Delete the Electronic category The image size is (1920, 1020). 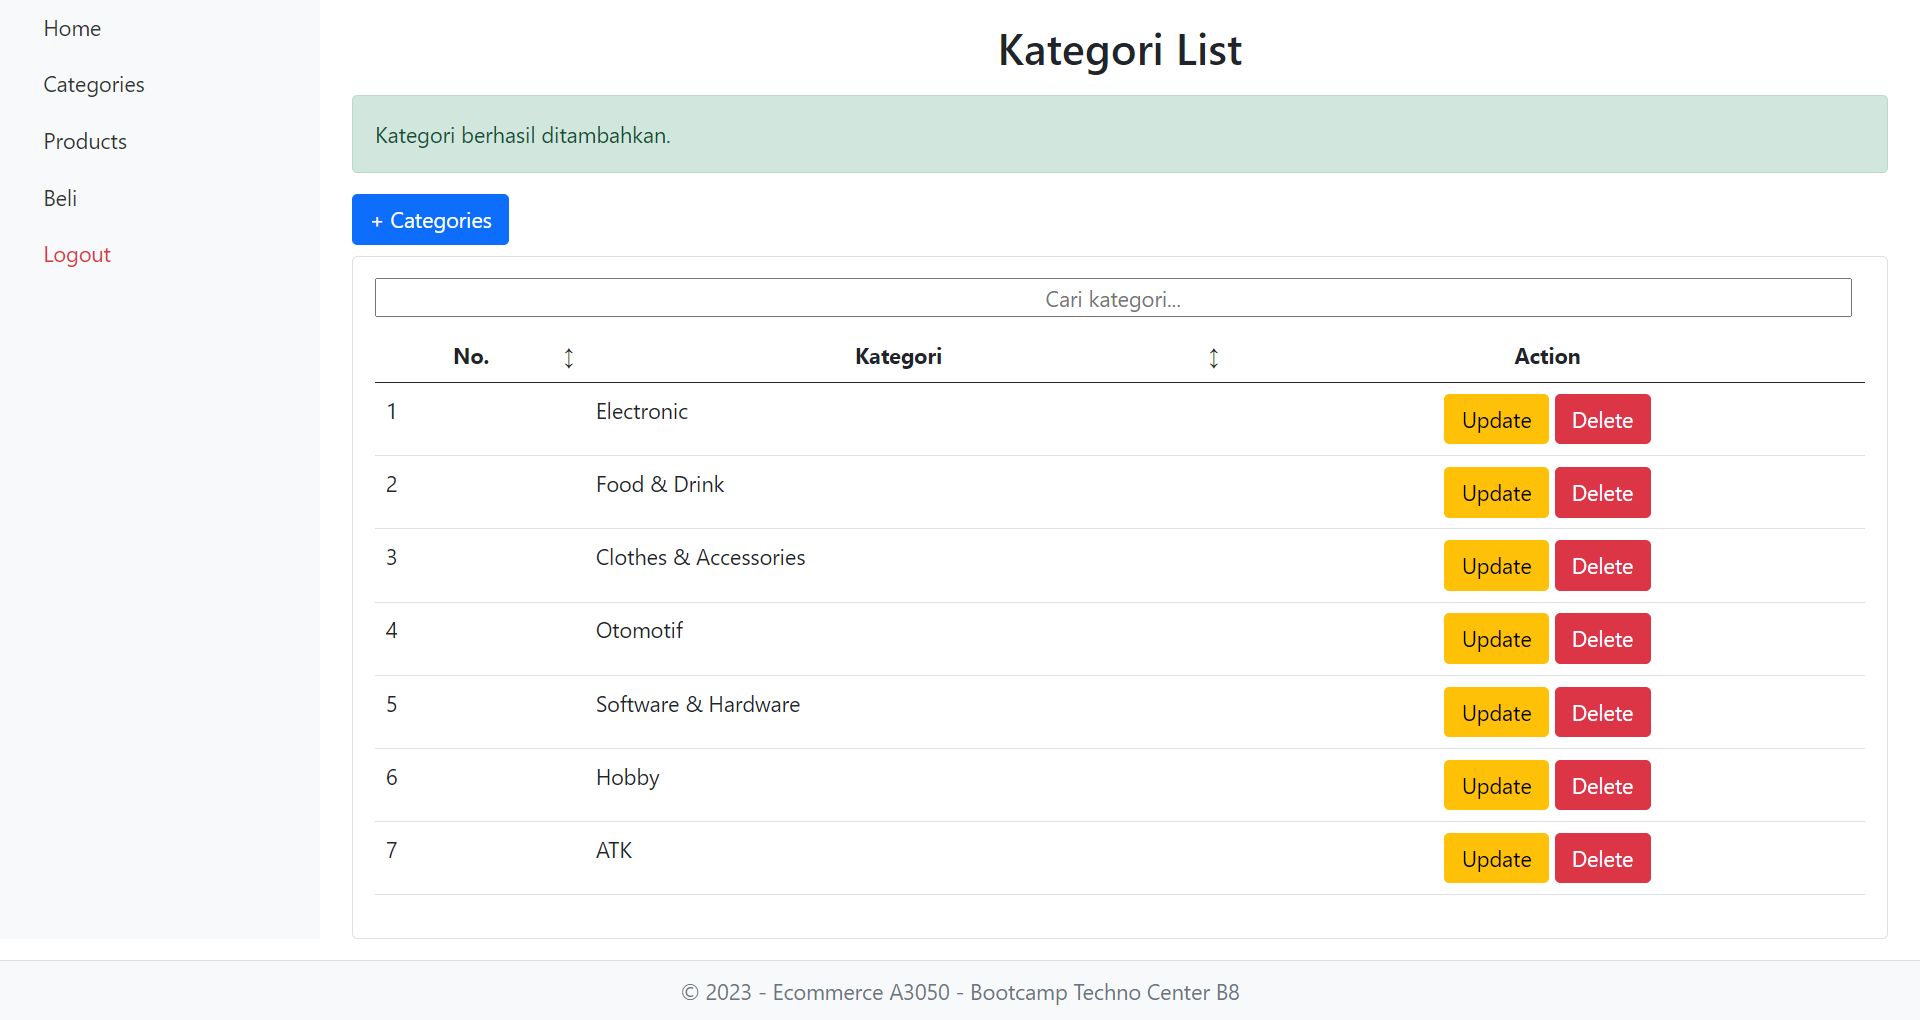[1602, 420]
